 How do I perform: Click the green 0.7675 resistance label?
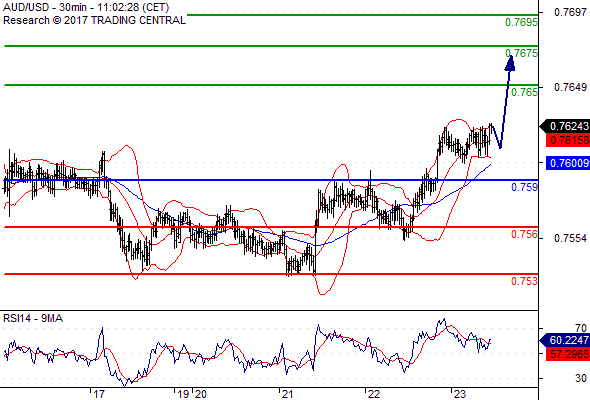tap(521, 53)
